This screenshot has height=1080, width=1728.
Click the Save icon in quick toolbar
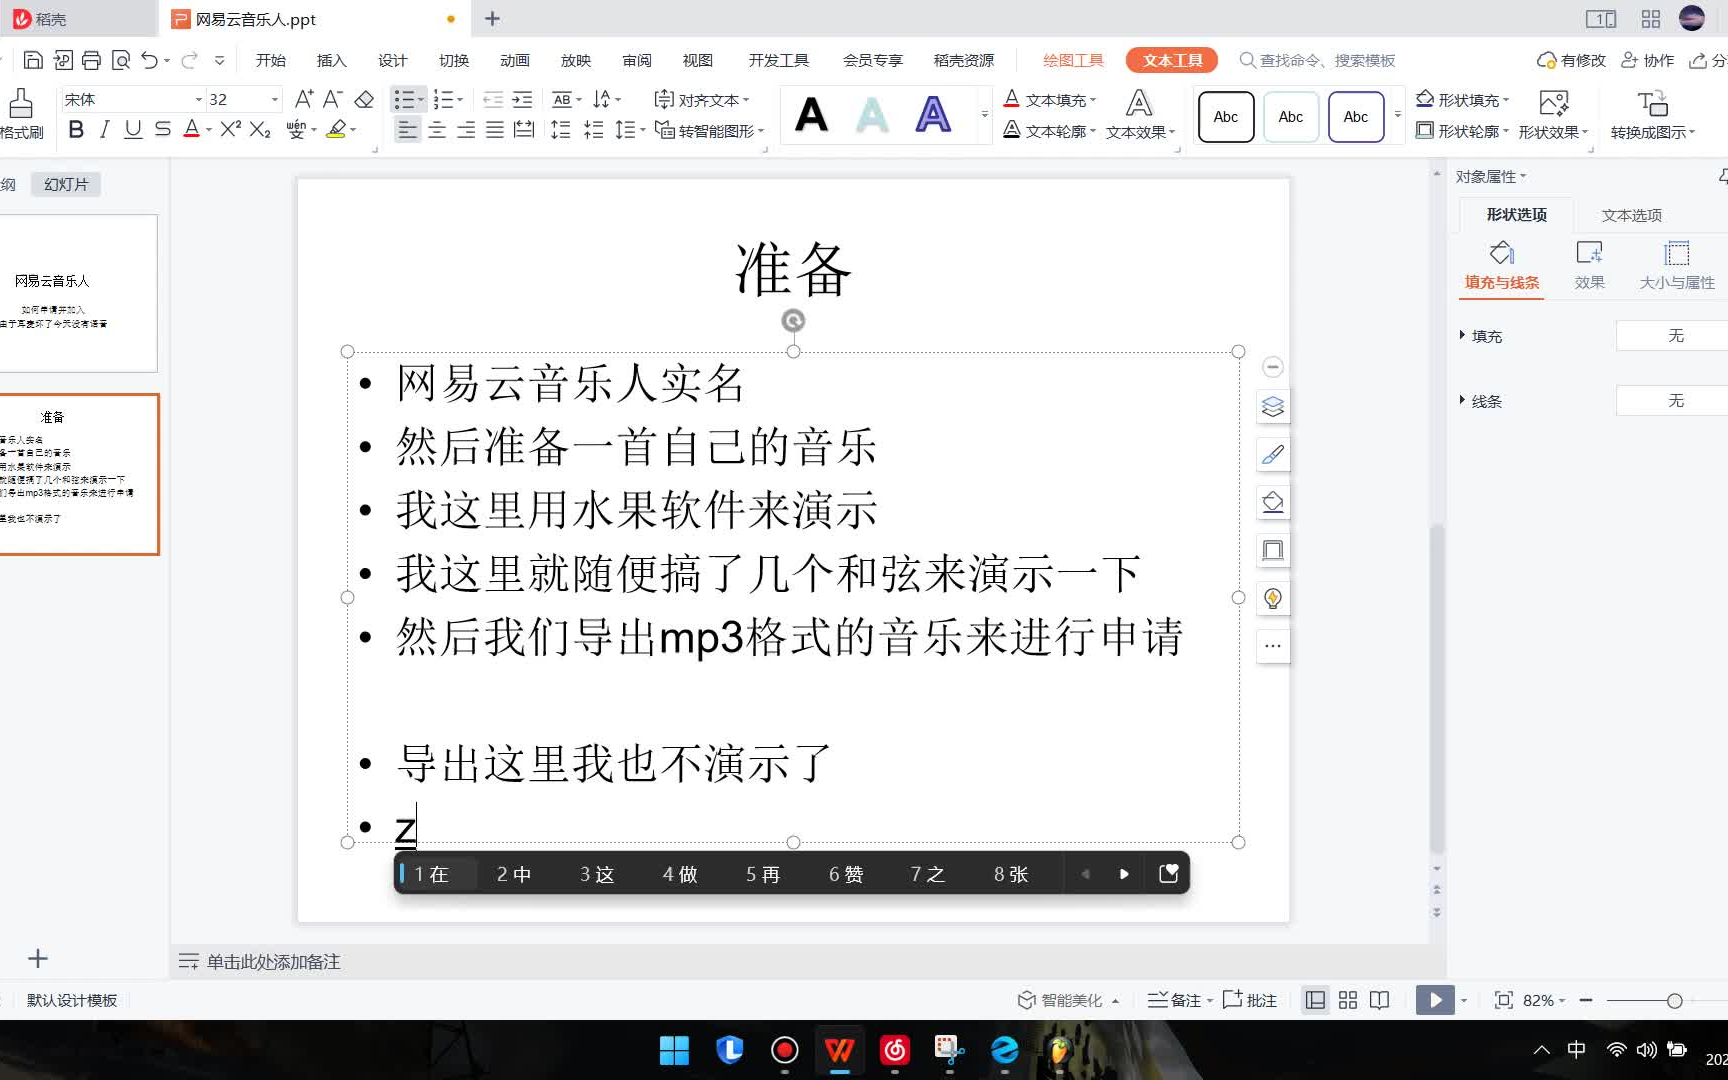tap(32, 60)
